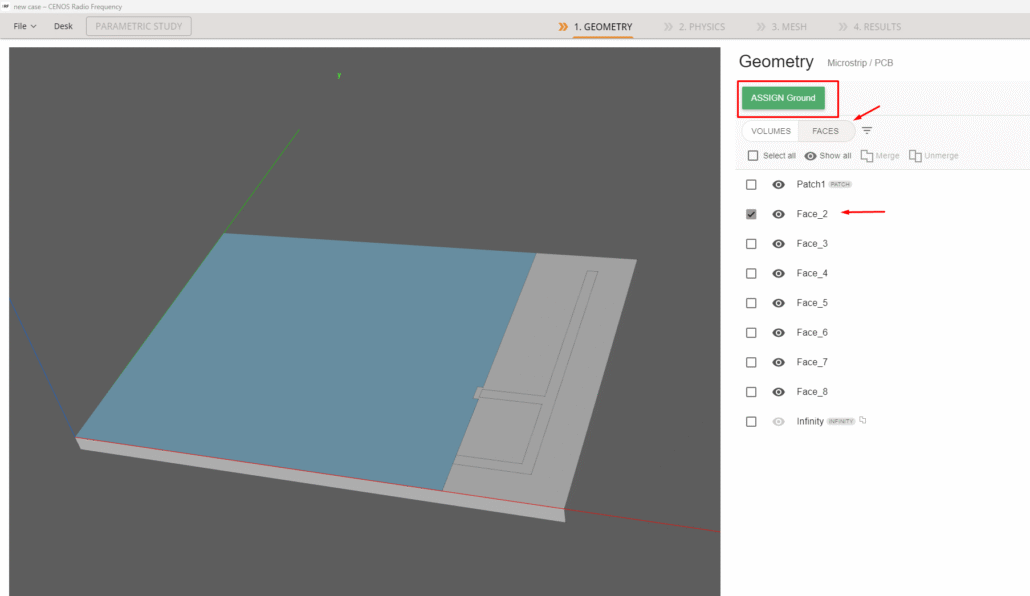Show Infinity using its eye icon
The width and height of the screenshot is (1030, 596).
[778, 422]
